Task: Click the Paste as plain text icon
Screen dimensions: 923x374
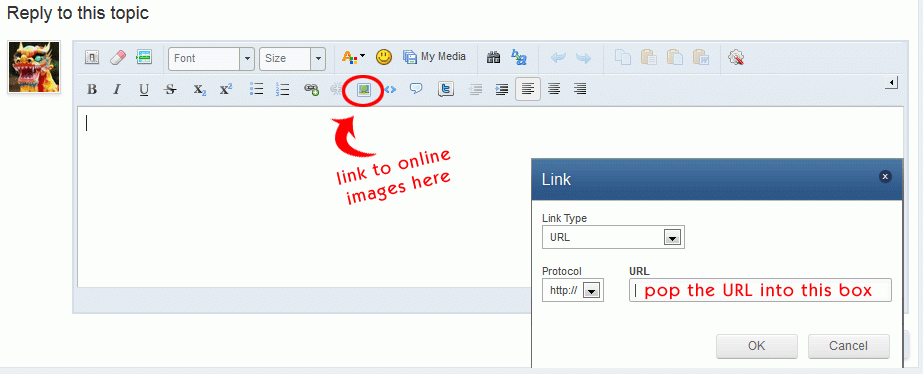Action: 675,58
